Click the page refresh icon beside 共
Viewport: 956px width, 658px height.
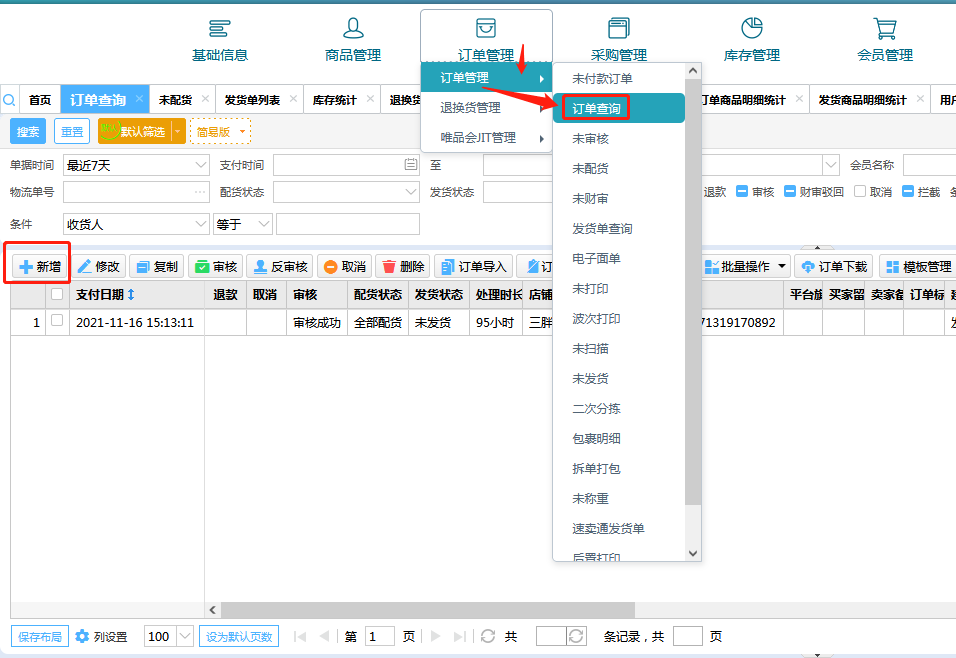tap(488, 636)
